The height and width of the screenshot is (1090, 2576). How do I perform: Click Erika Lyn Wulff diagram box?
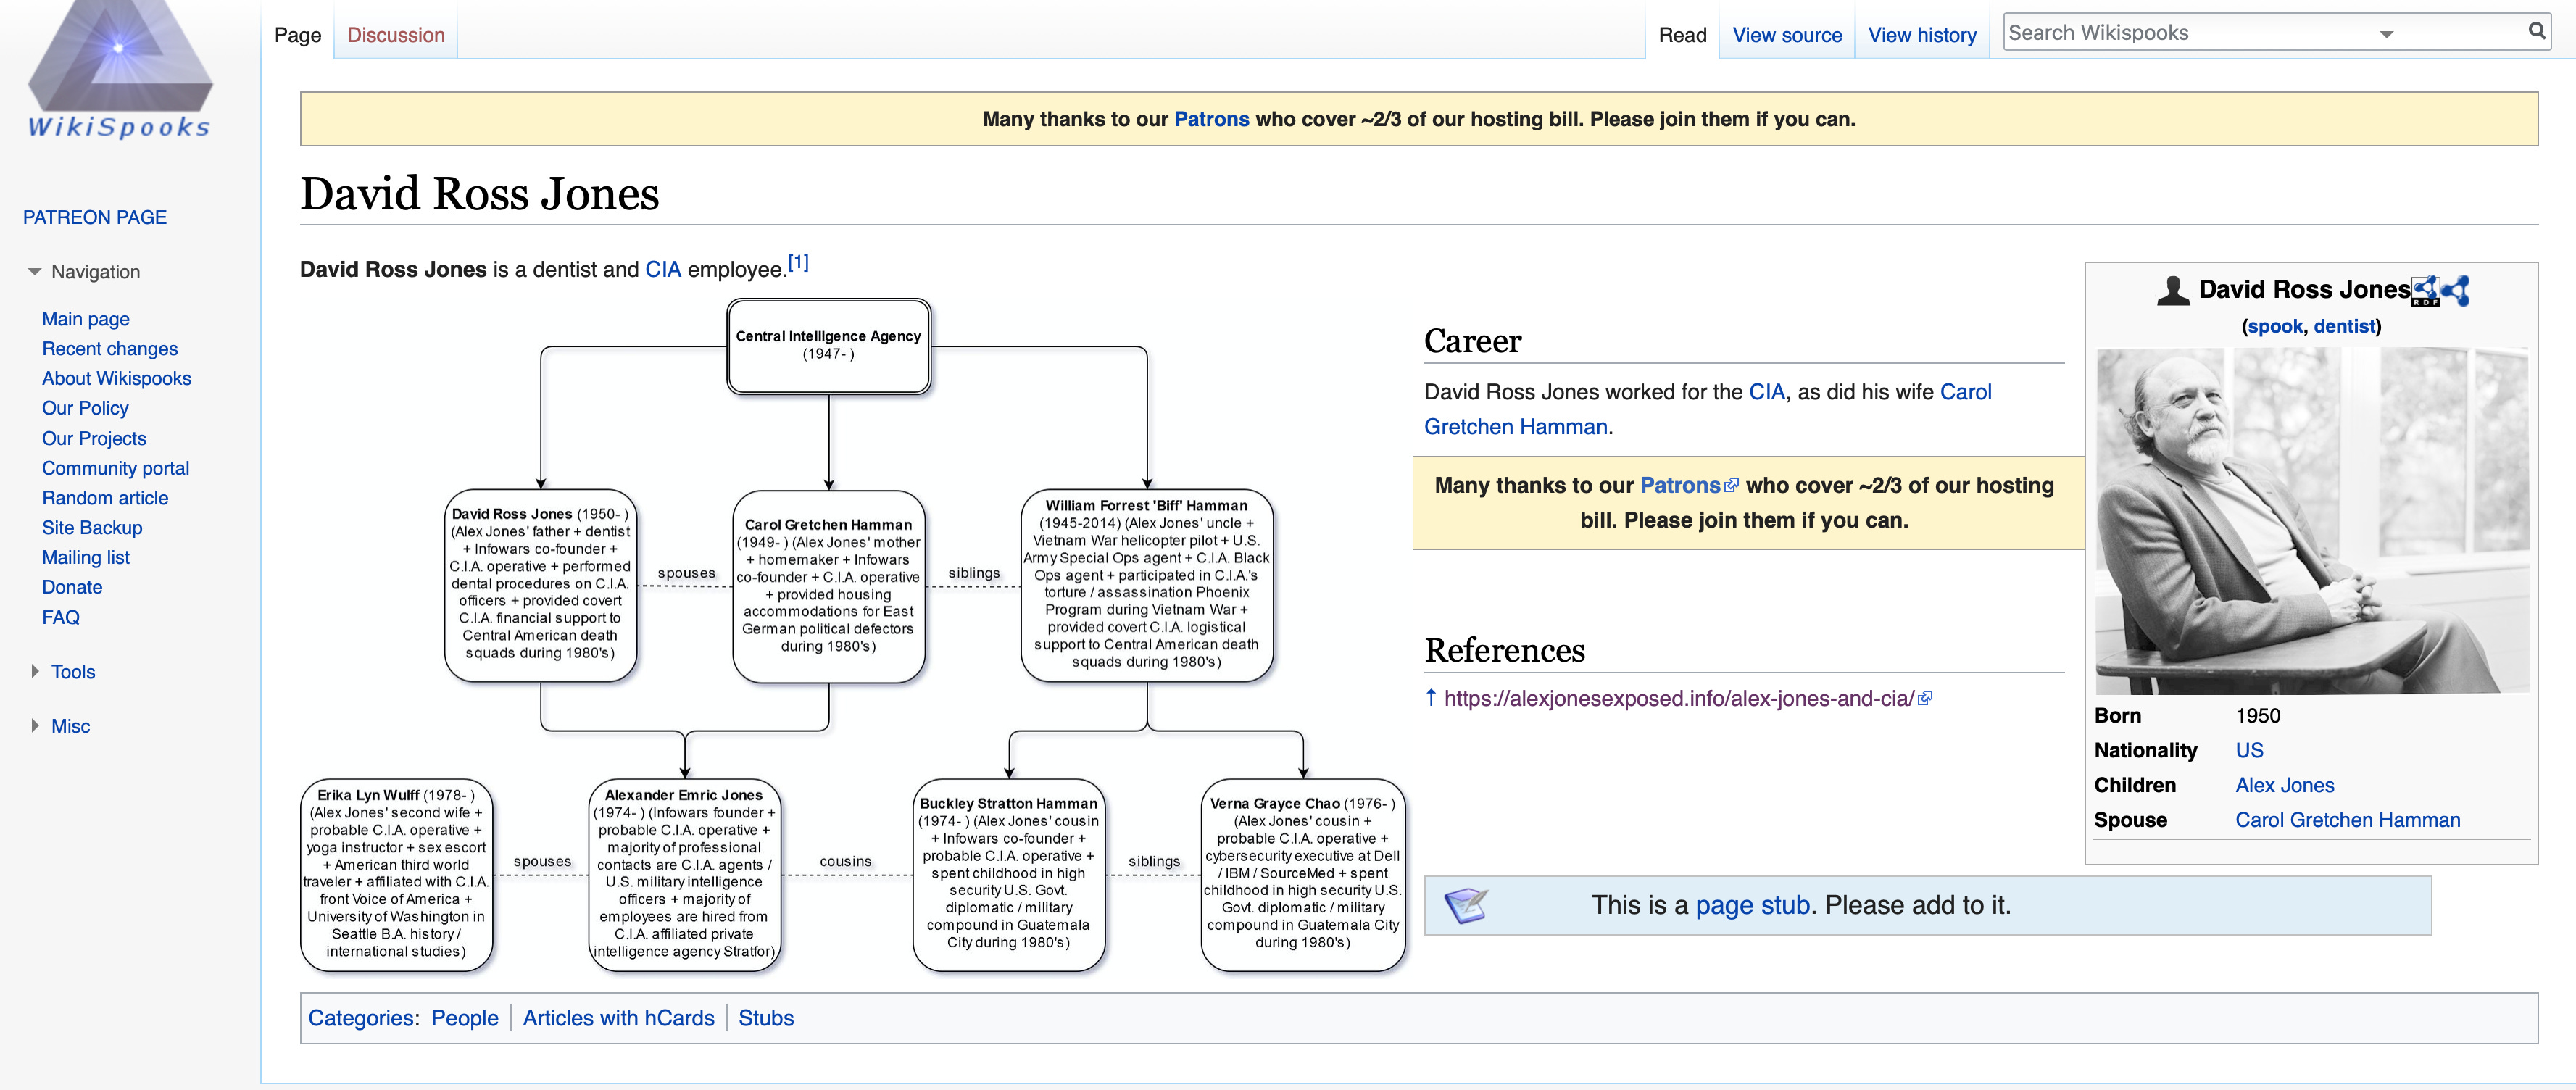click(x=396, y=873)
